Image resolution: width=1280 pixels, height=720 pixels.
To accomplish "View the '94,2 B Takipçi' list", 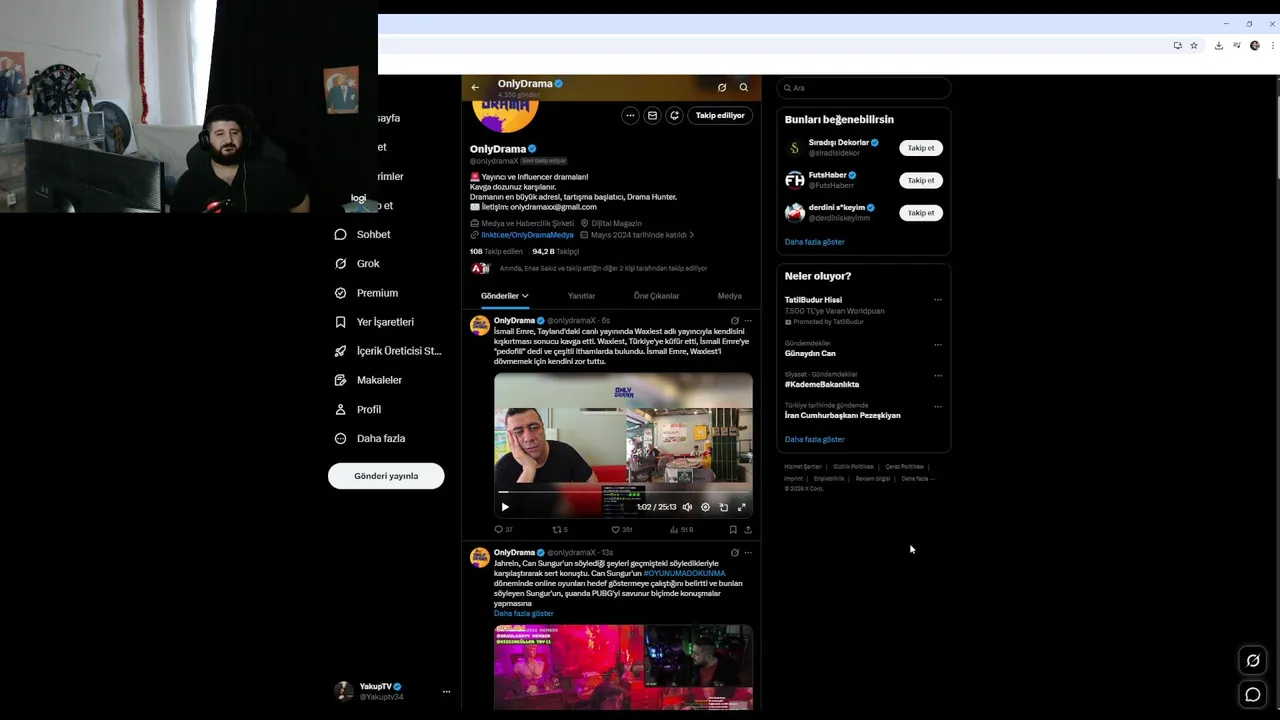I will tap(555, 252).
